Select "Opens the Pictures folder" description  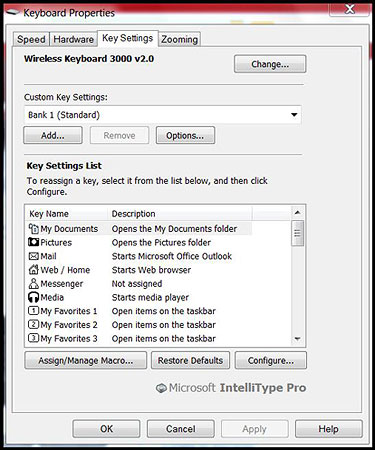coord(161,243)
